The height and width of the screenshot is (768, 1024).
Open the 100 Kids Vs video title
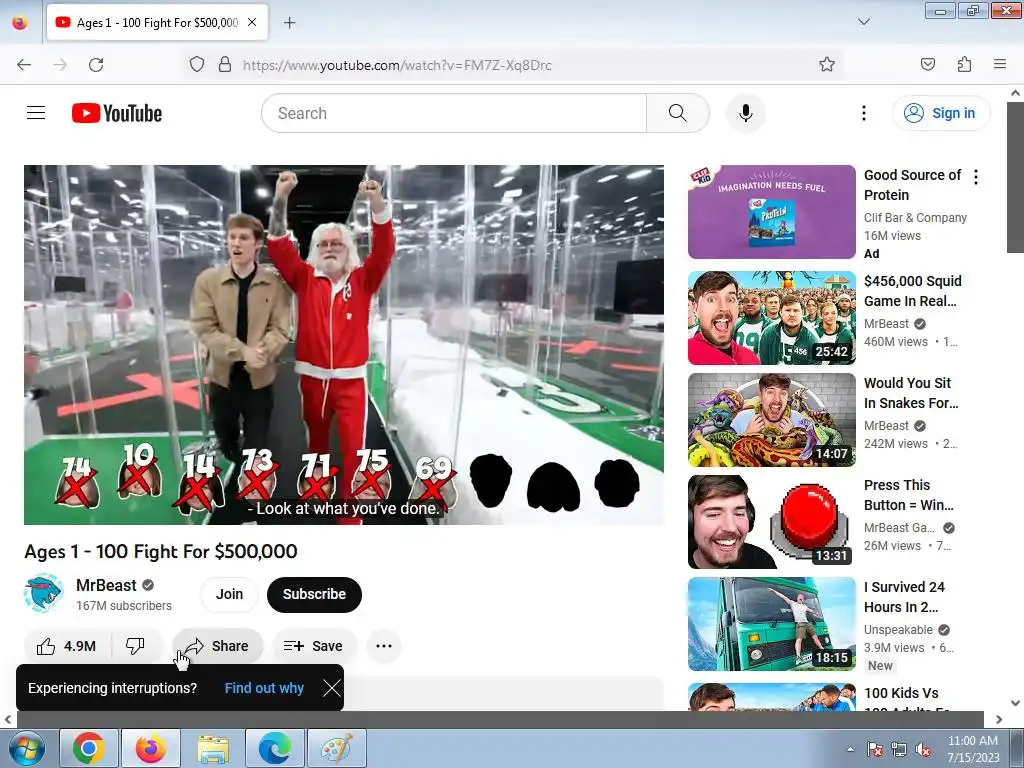pos(906,699)
